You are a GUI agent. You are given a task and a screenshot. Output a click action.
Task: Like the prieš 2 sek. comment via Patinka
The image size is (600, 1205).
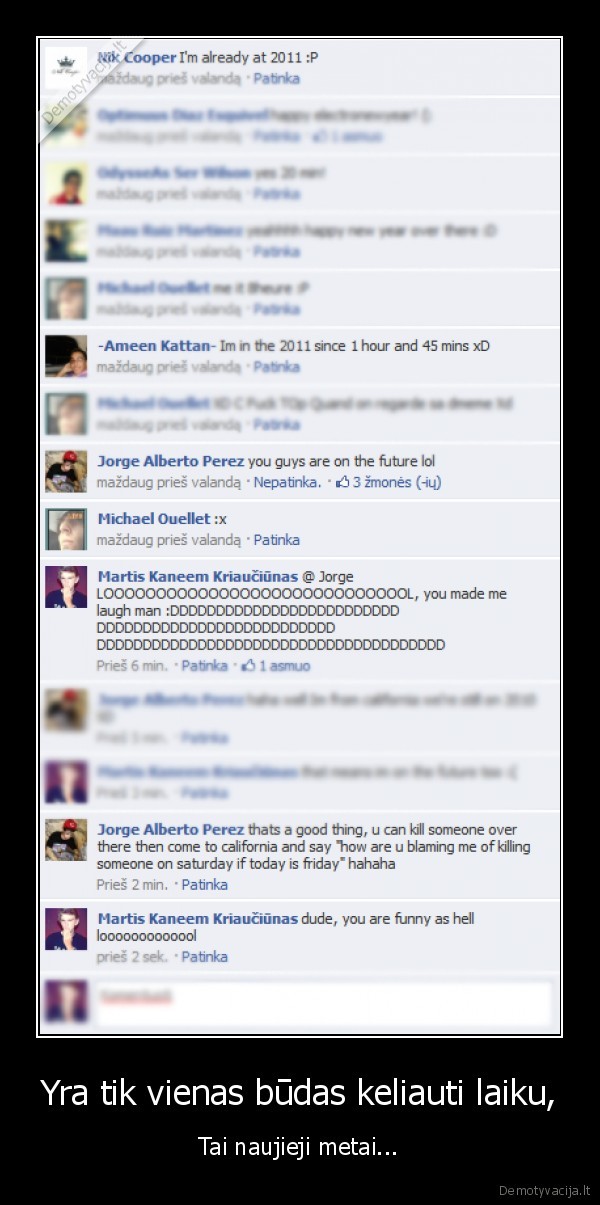[x=204, y=957]
